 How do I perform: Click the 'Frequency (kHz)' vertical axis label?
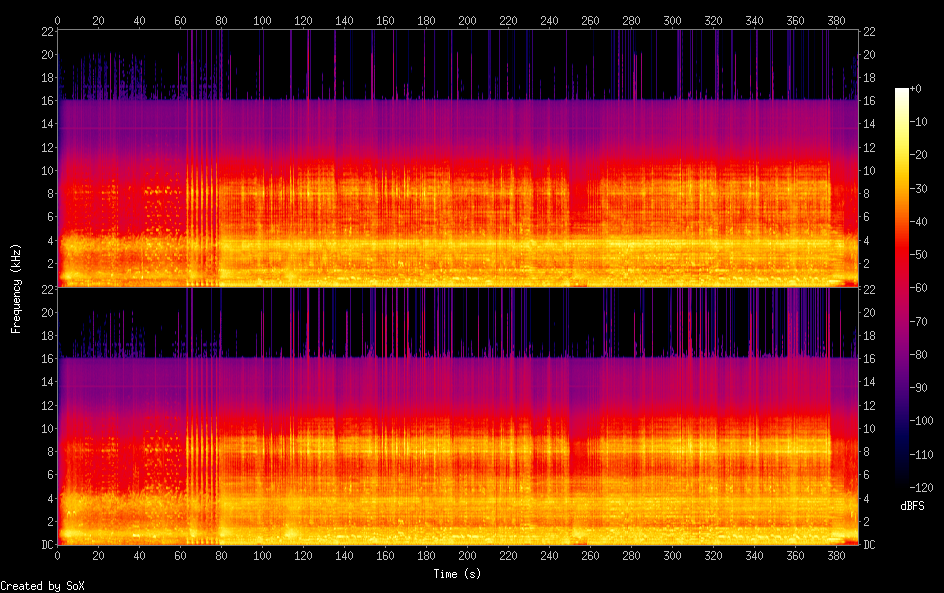tap(16, 288)
